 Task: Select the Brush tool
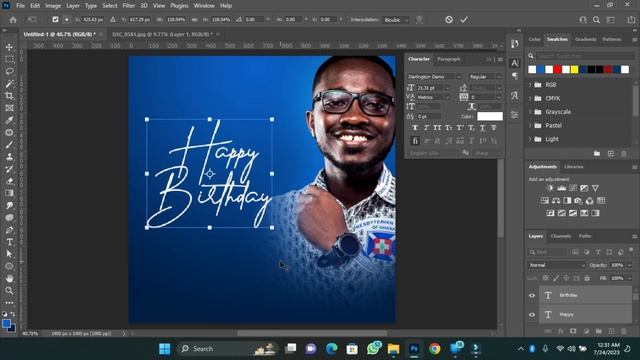(x=9, y=145)
